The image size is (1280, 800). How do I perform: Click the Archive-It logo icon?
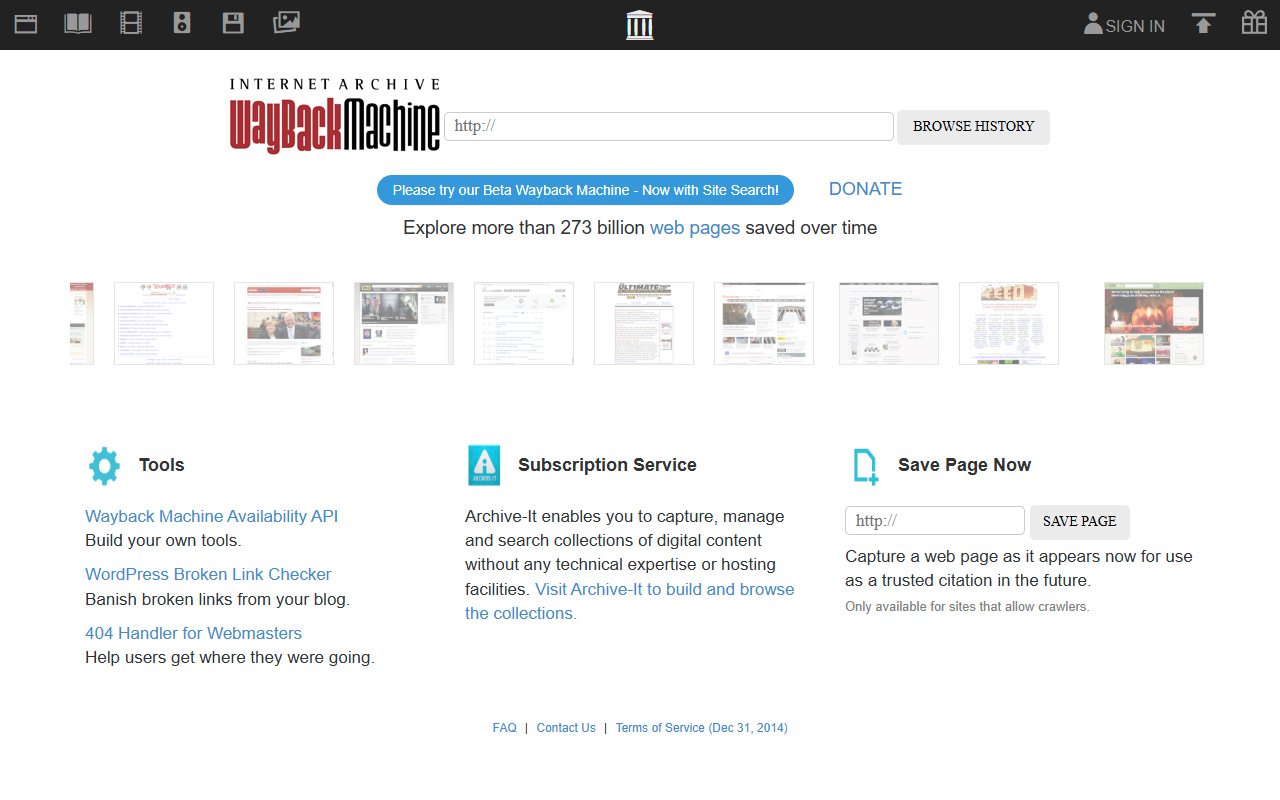484,466
